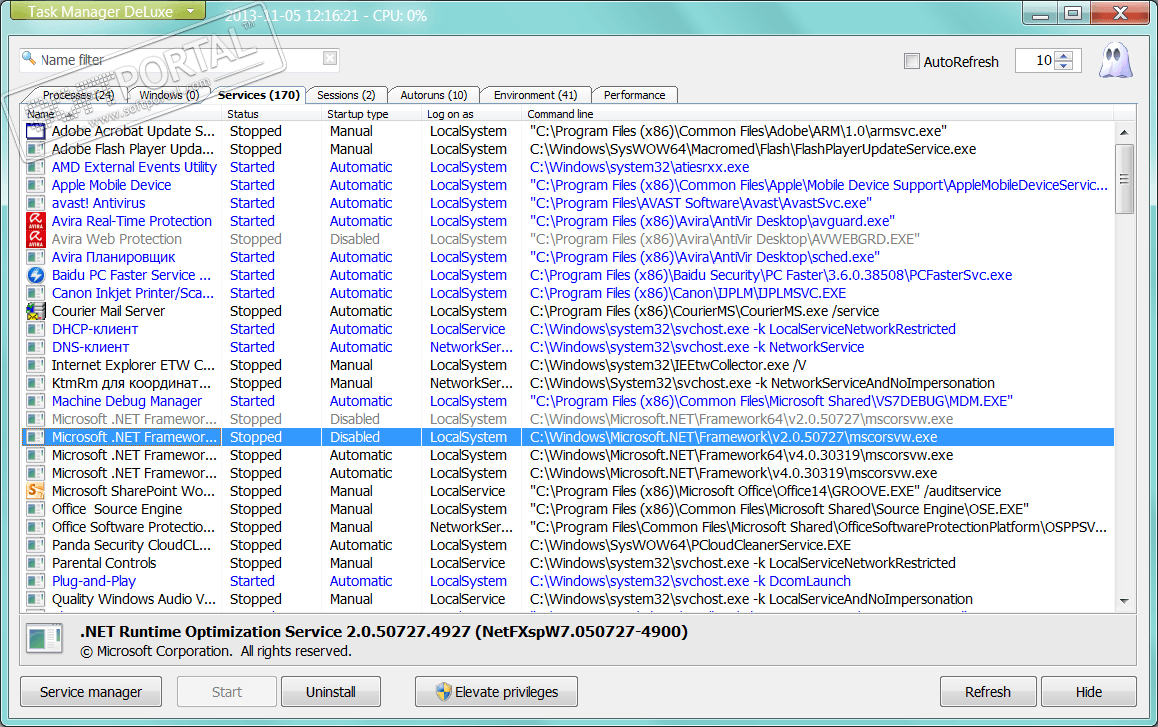Click the Avira Web Protection service icon
Screen dimensions: 1158x727
coord(35,239)
